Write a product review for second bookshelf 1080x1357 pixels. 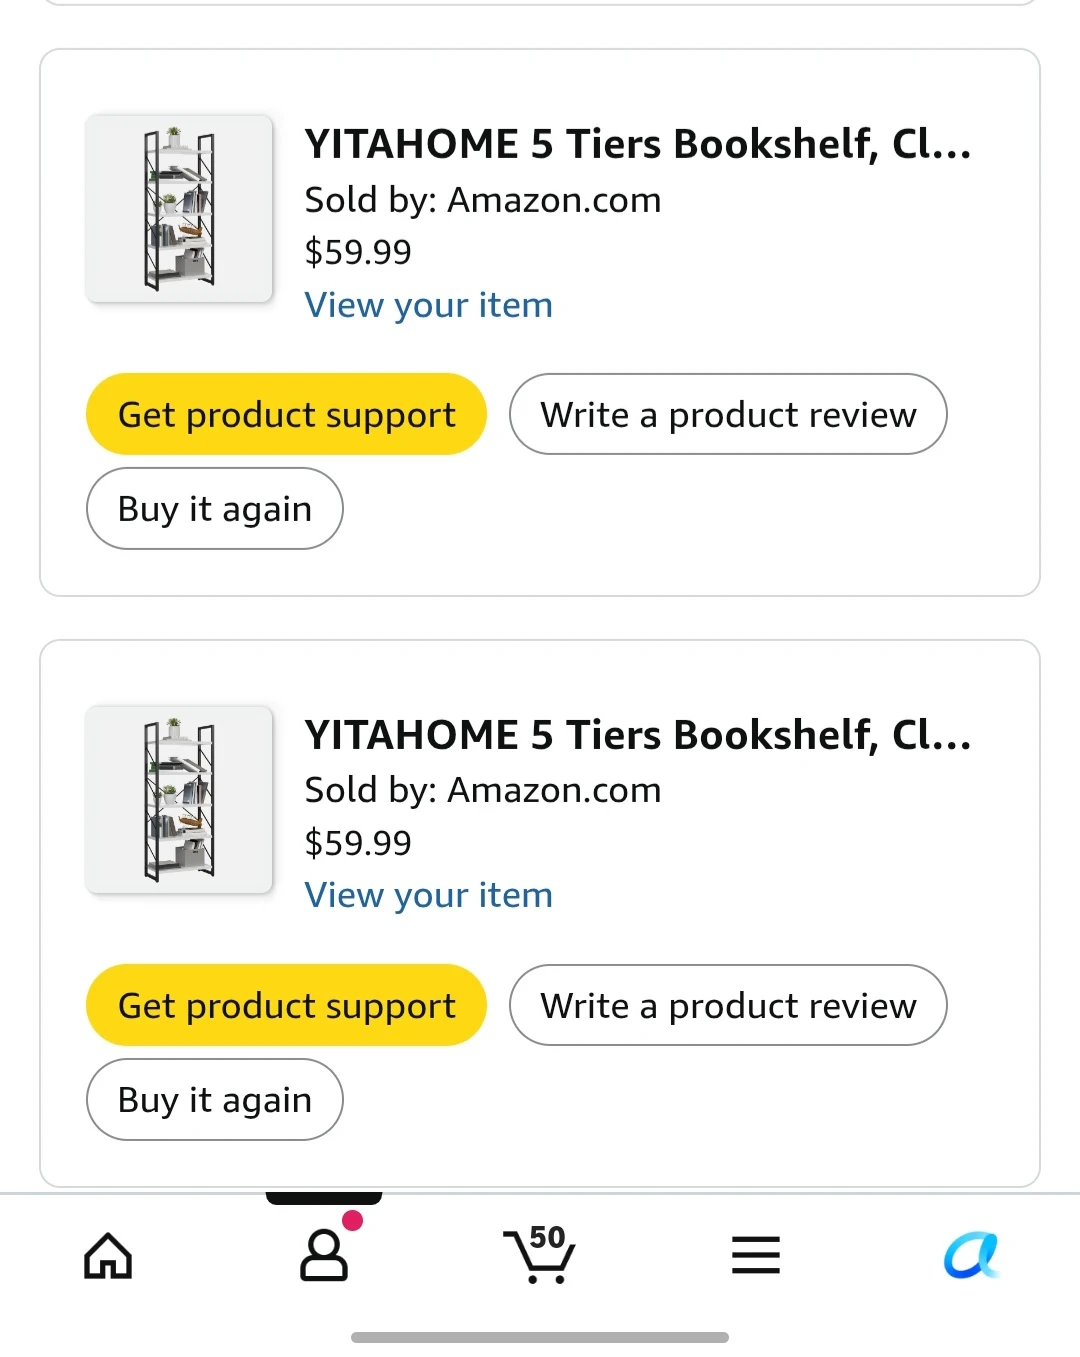click(x=728, y=1005)
